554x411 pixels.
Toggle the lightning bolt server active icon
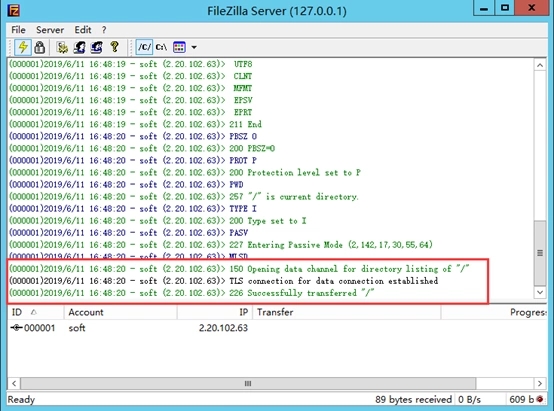pos(23,47)
